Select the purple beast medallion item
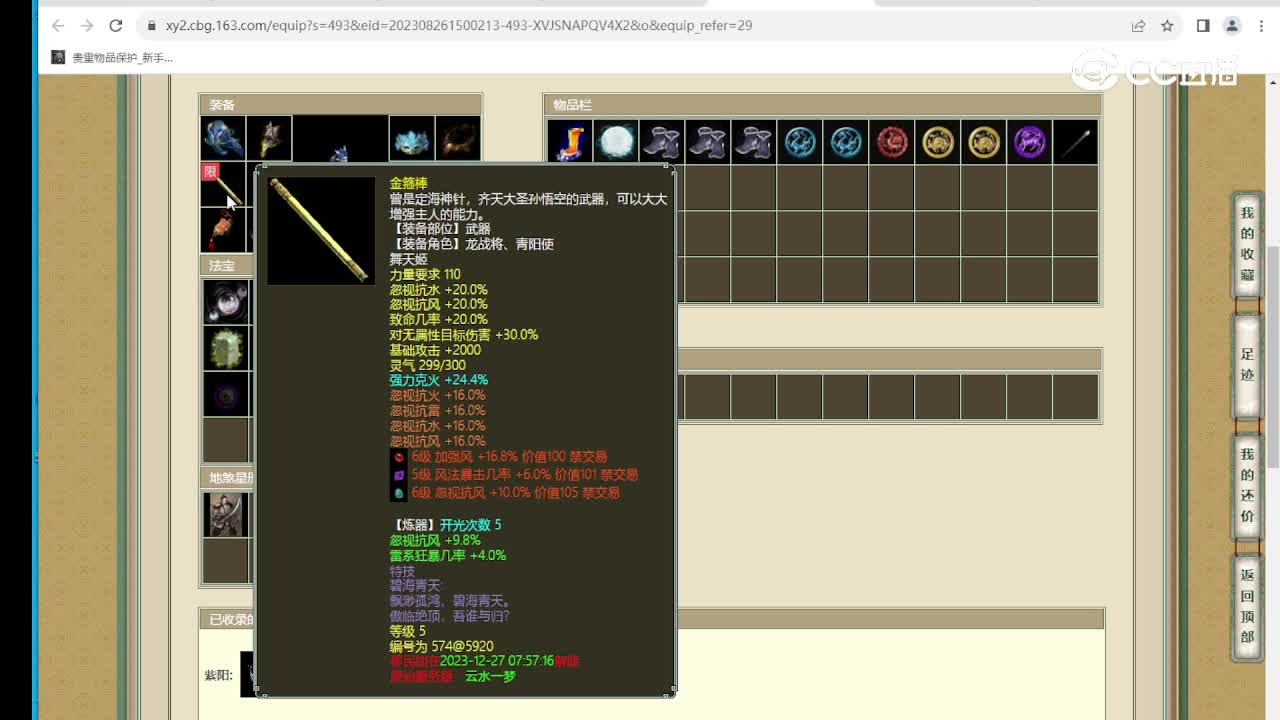The width and height of the screenshot is (1280, 720). coord(1030,142)
